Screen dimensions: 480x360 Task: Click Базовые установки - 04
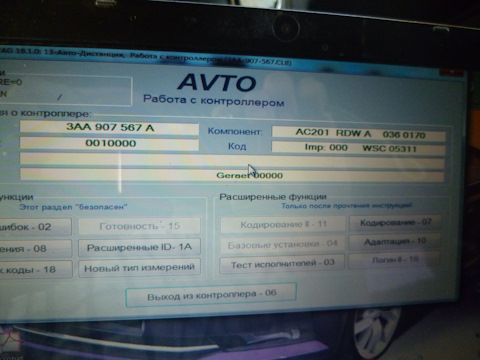click(x=282, y=245)
